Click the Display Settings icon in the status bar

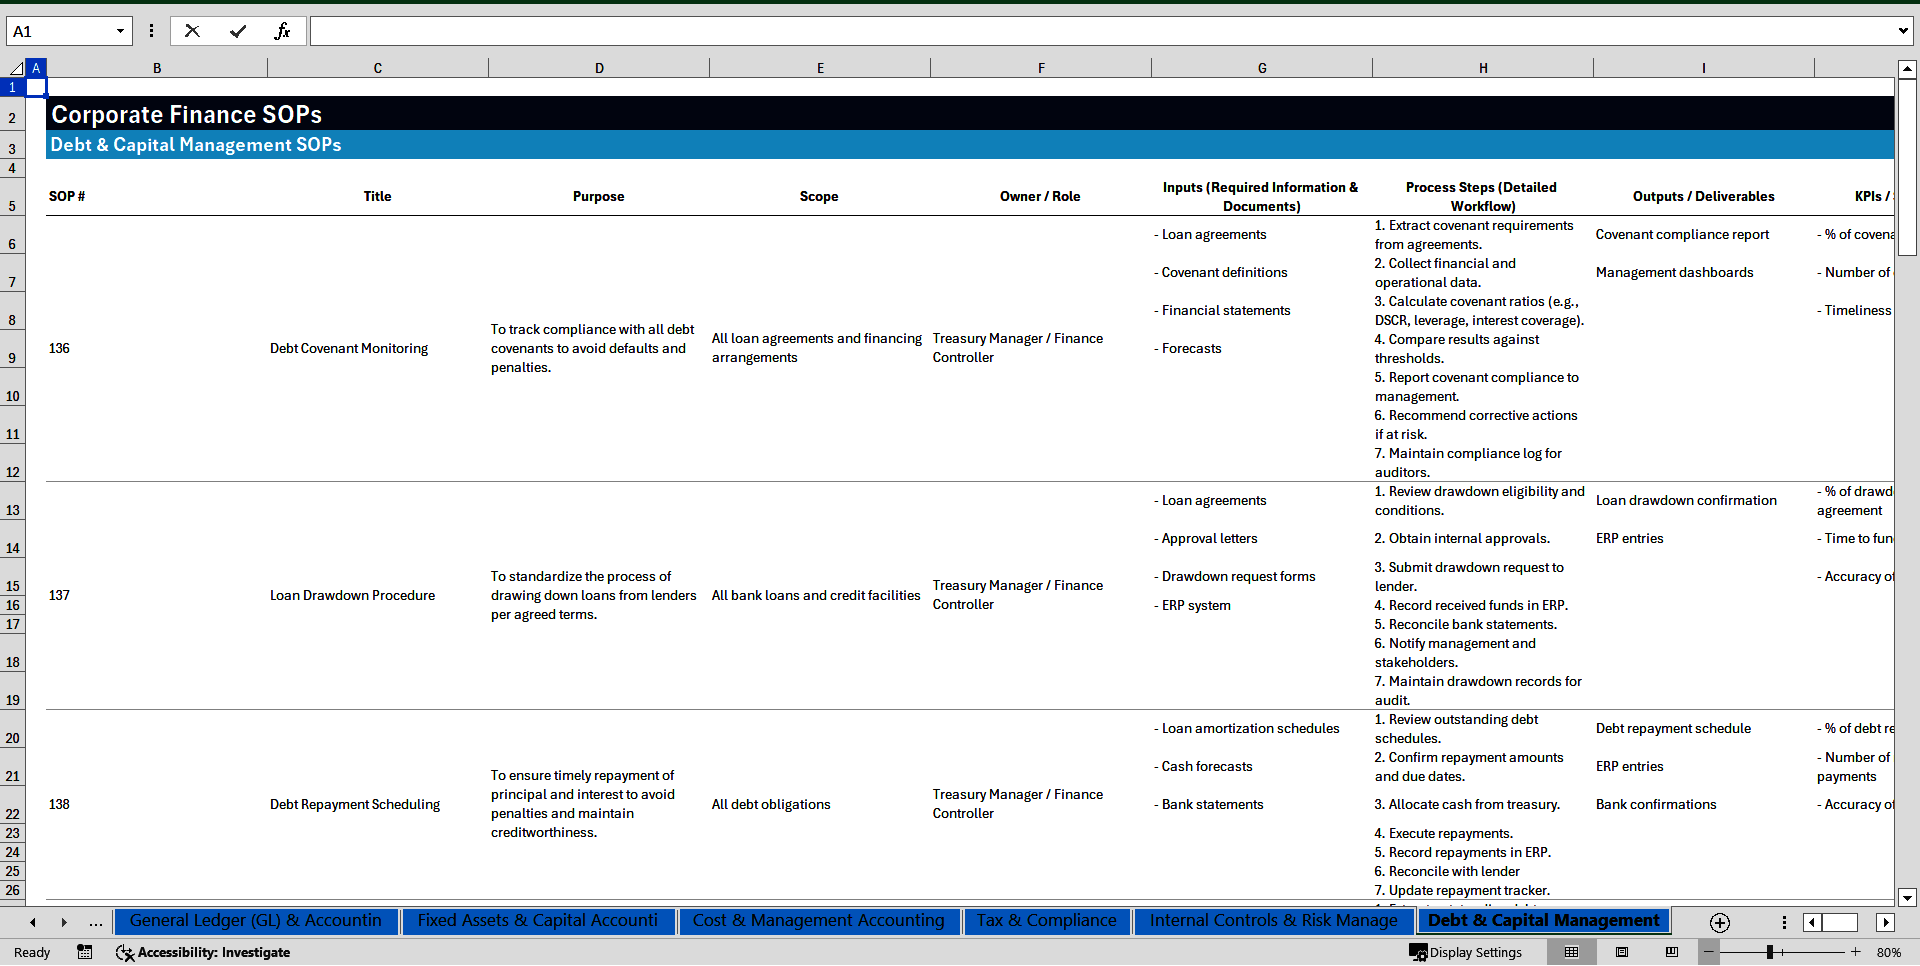(x=1418, y=952)
